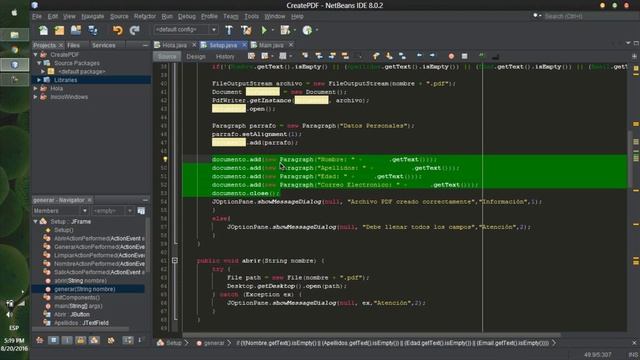Image resolution: width=640 pixels, height=360 pixels.
Task: Click the Setup breadcrumb at bottom
Action: click(174, 343)
